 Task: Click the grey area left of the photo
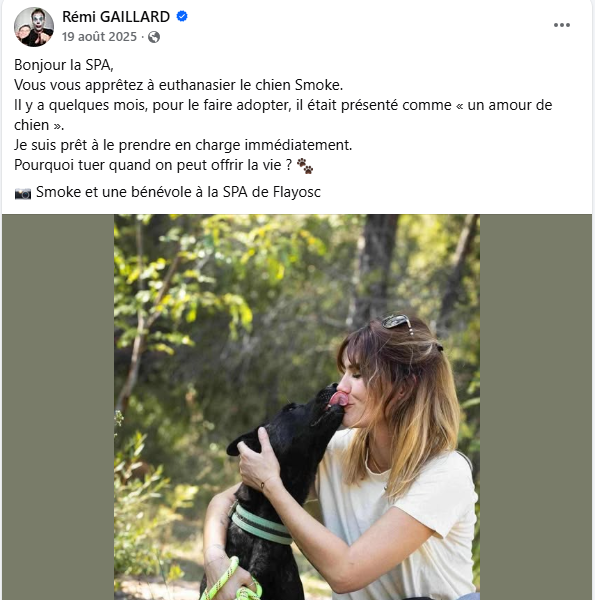pos(58,407)
